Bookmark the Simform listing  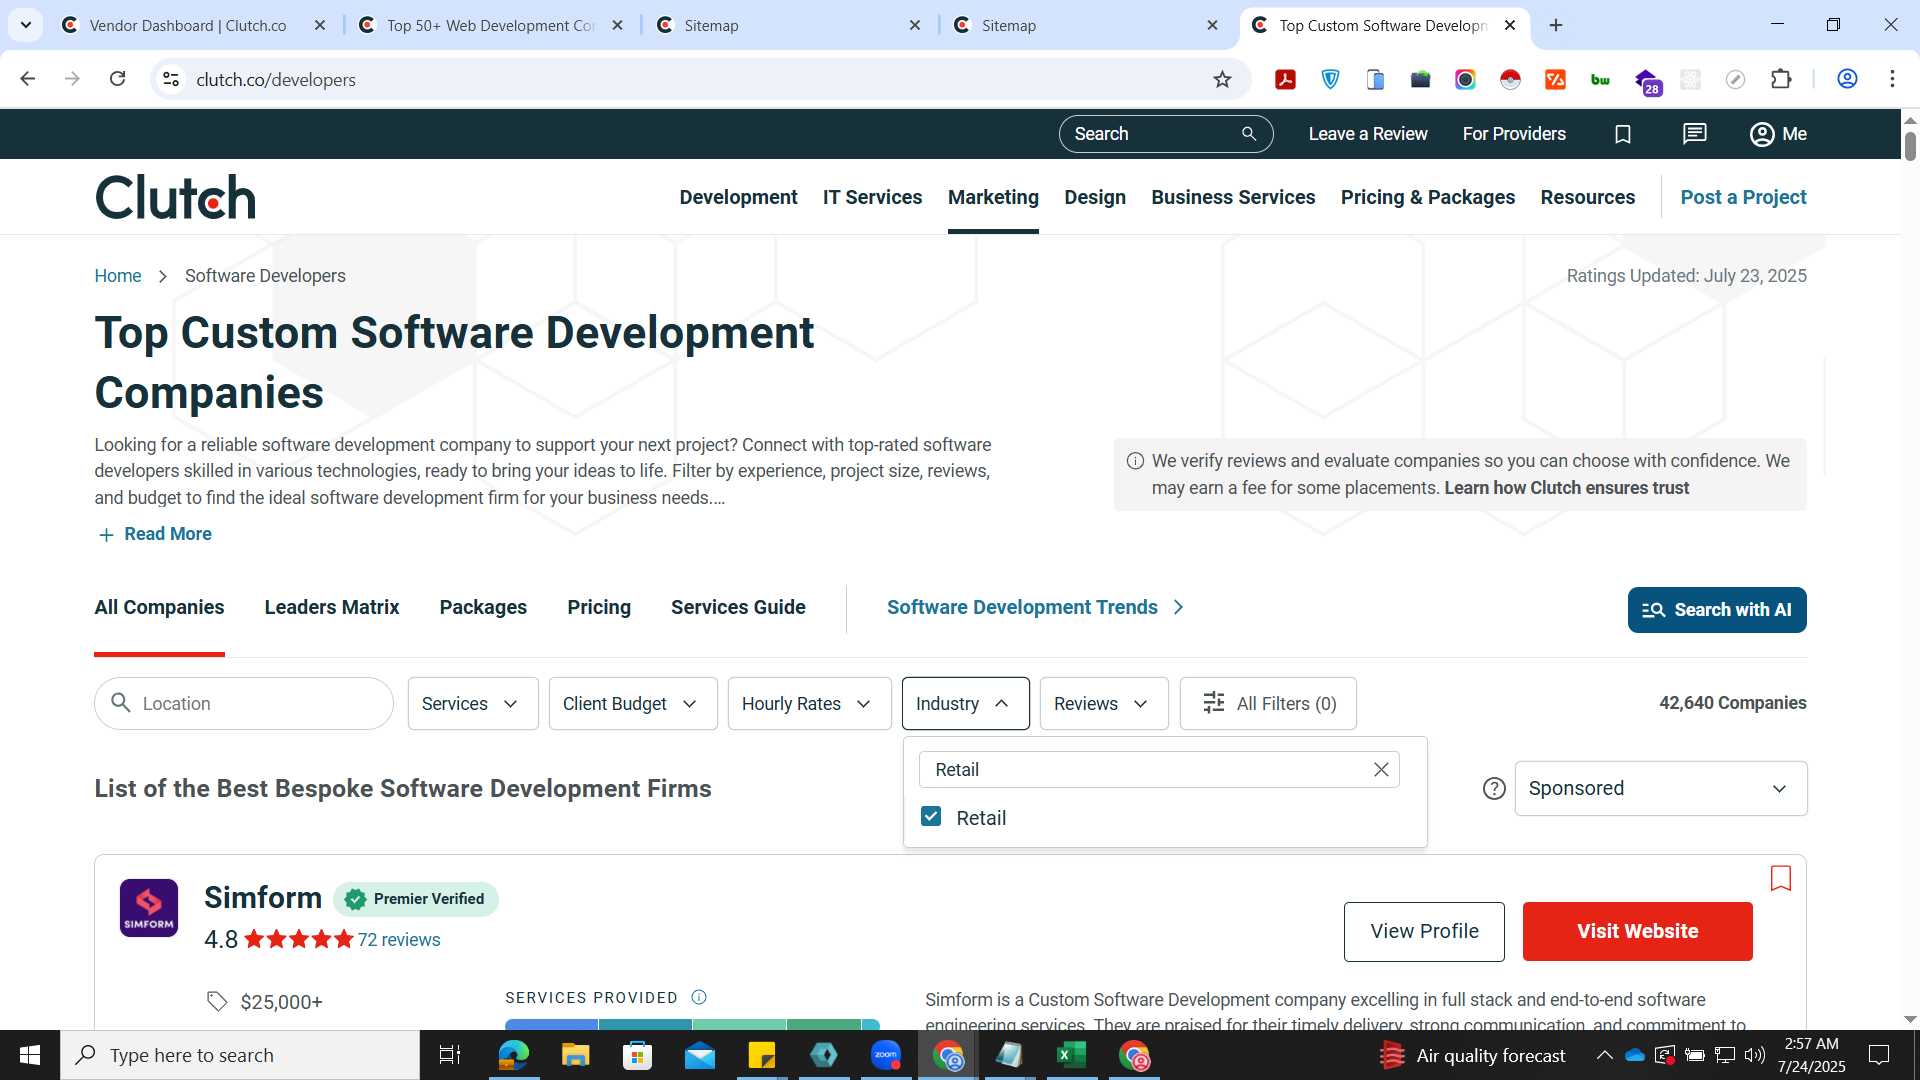[x=1780, y=878]
